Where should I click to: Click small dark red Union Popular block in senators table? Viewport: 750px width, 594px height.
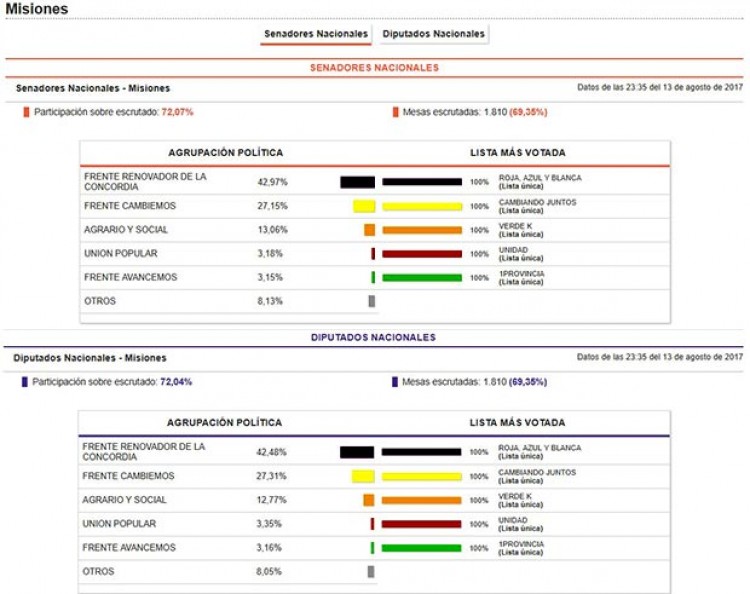click(373, 254)
